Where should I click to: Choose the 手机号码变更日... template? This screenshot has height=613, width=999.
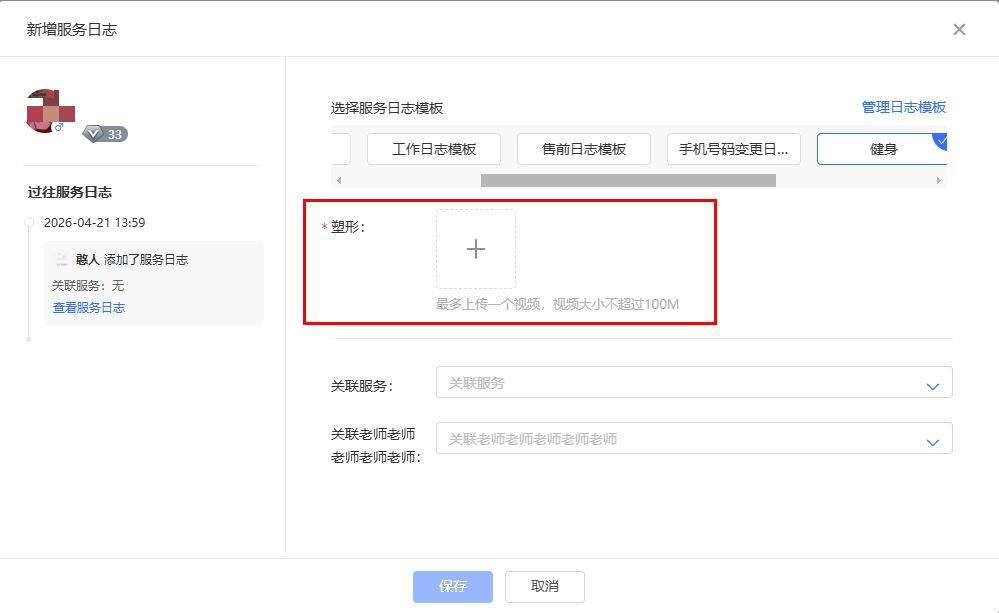(x=733, y=149)
